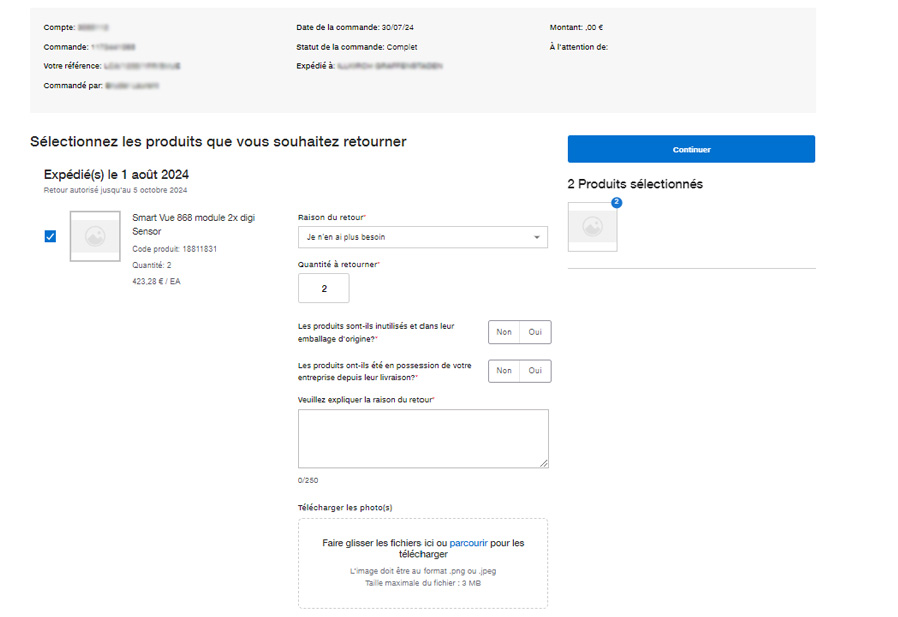The image size is (898, 617).
Task: Select Non for unused original packaging question
Action: 504,332
